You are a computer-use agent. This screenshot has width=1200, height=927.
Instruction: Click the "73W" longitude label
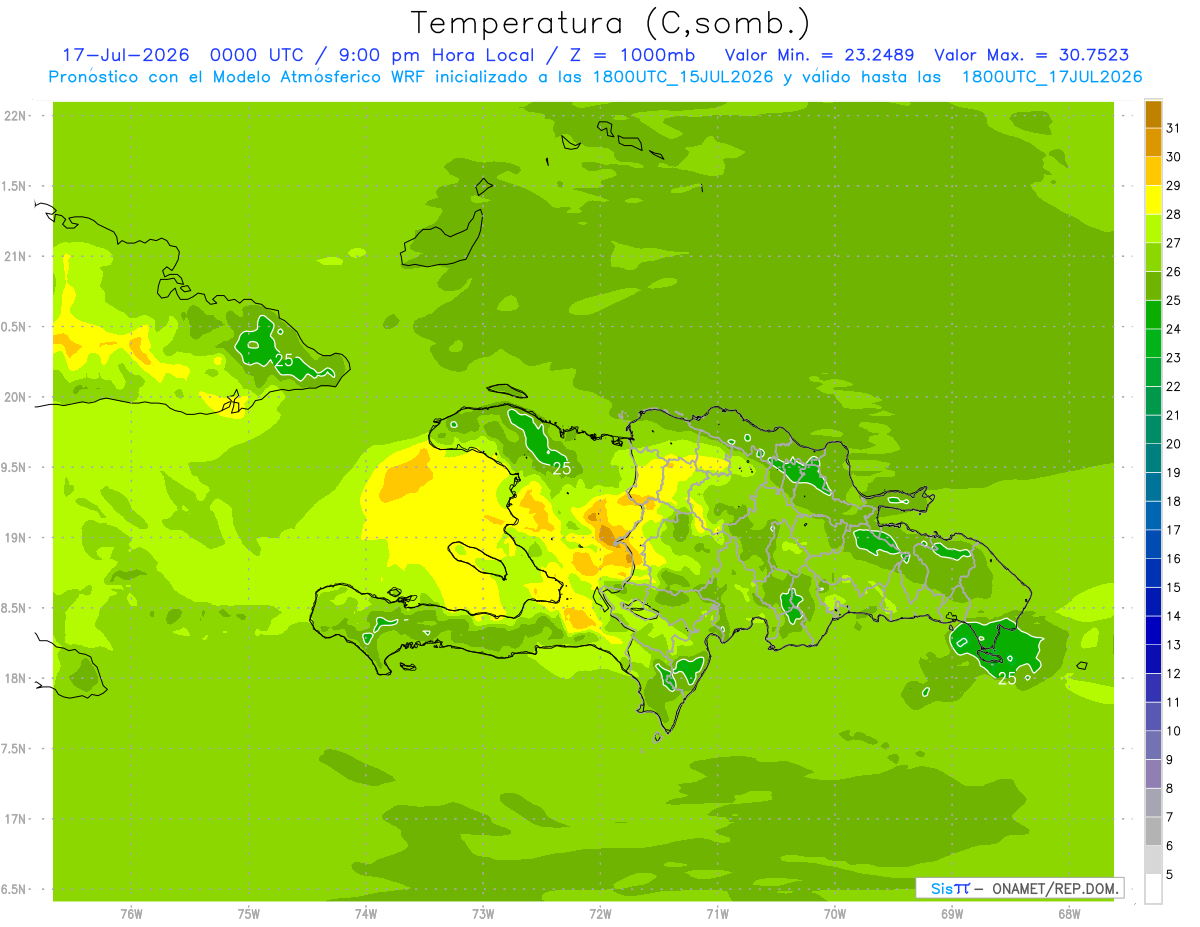pos(483,914)
